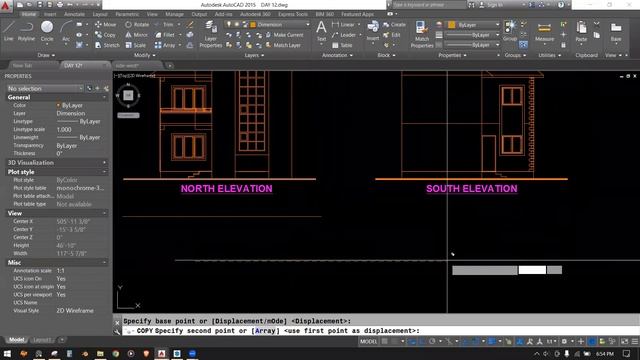Viewport: 640px width, 360px height.
Task: Click the Mirror tool
Action: (x=136, y=35)
